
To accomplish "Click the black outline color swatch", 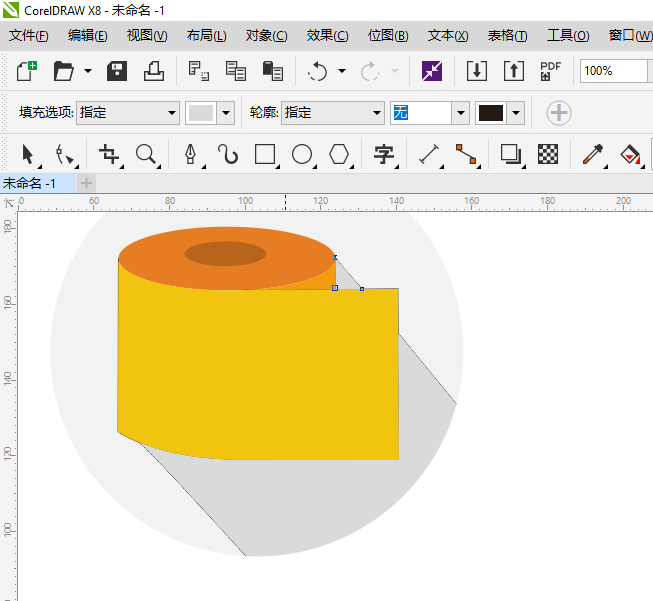I will (491, 113).
